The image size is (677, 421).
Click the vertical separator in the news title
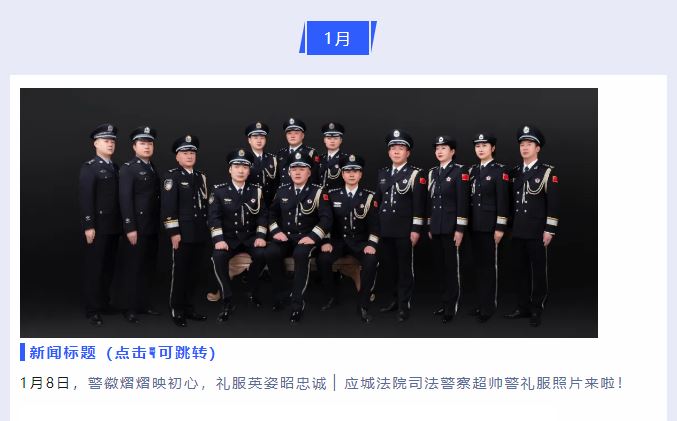(x=335, y=383)
